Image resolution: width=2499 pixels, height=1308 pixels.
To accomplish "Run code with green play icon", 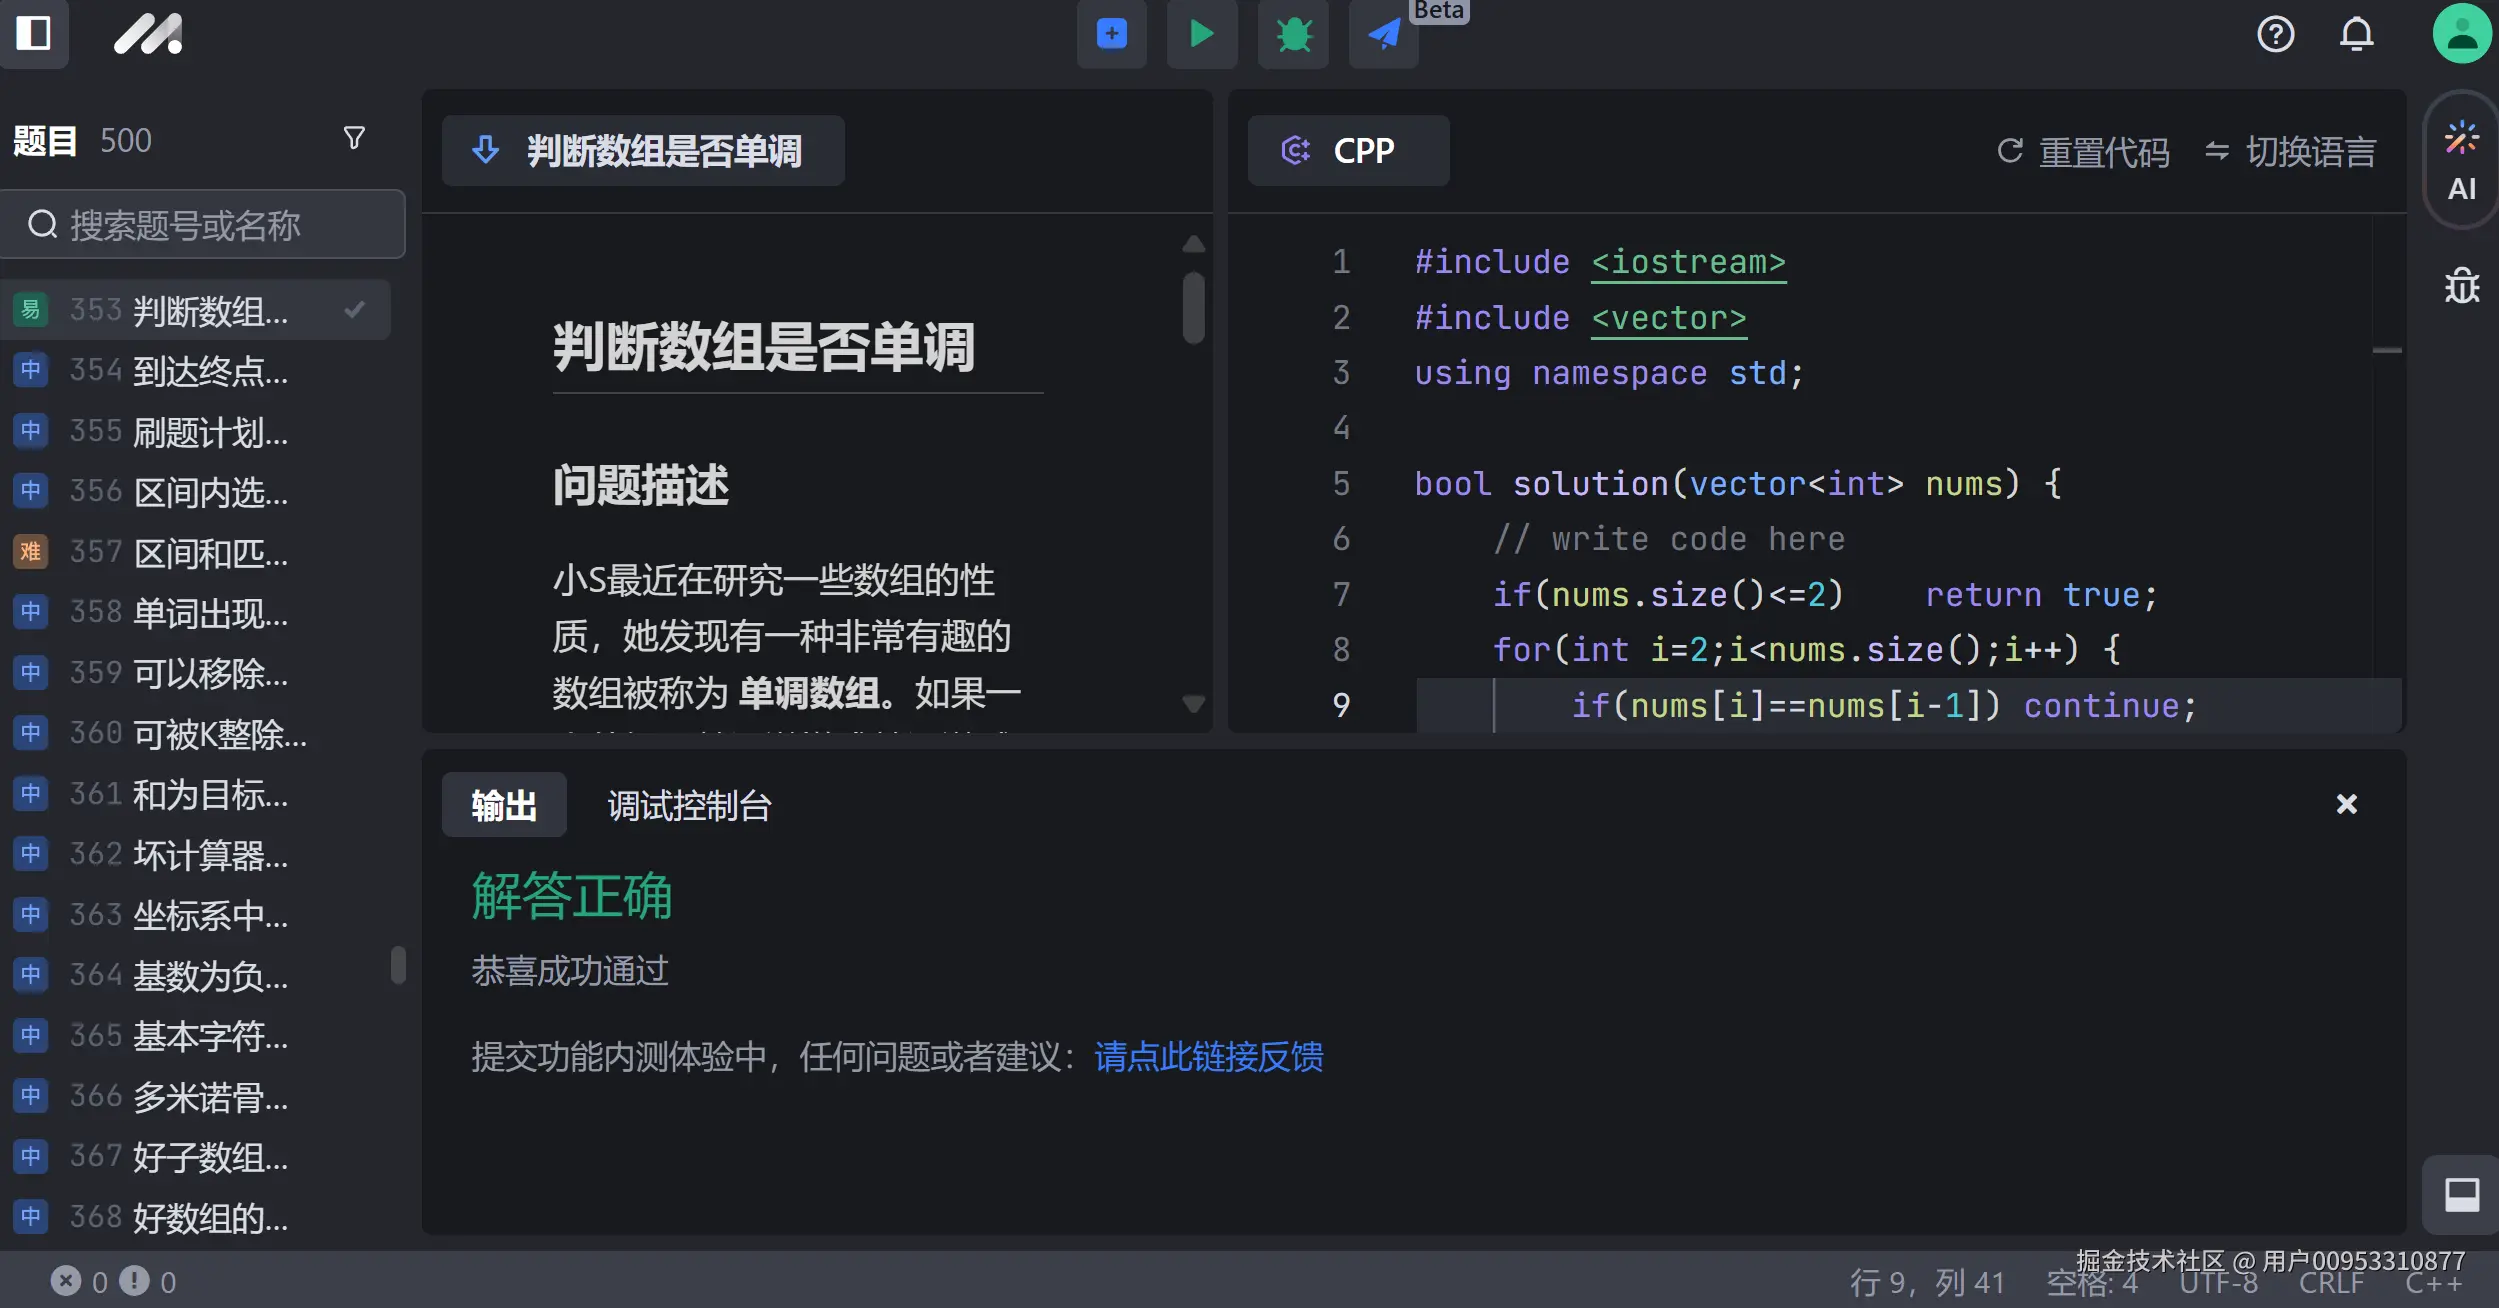I will pyautogui.click(x=1202, y=34).
